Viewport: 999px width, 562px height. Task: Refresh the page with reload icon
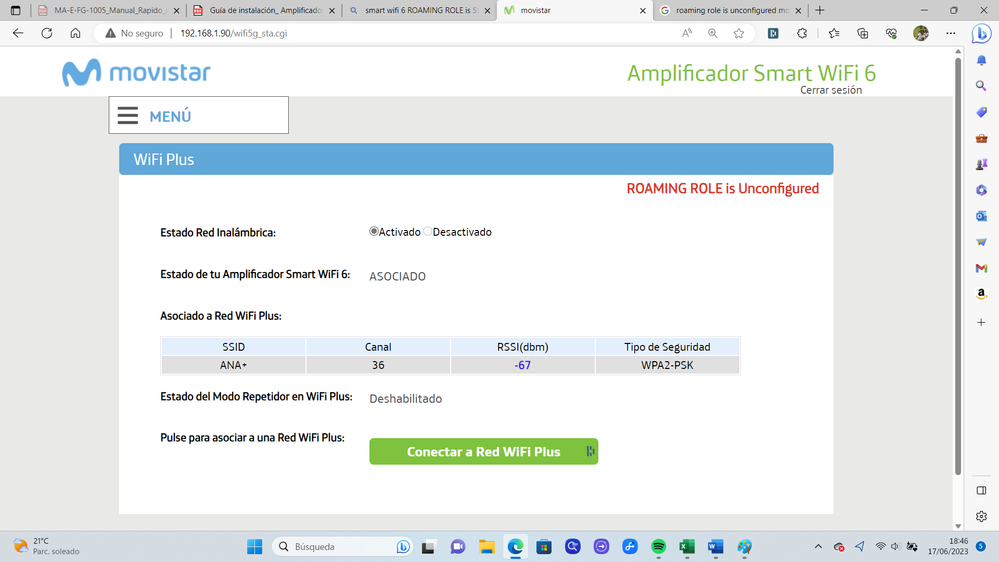47,33
